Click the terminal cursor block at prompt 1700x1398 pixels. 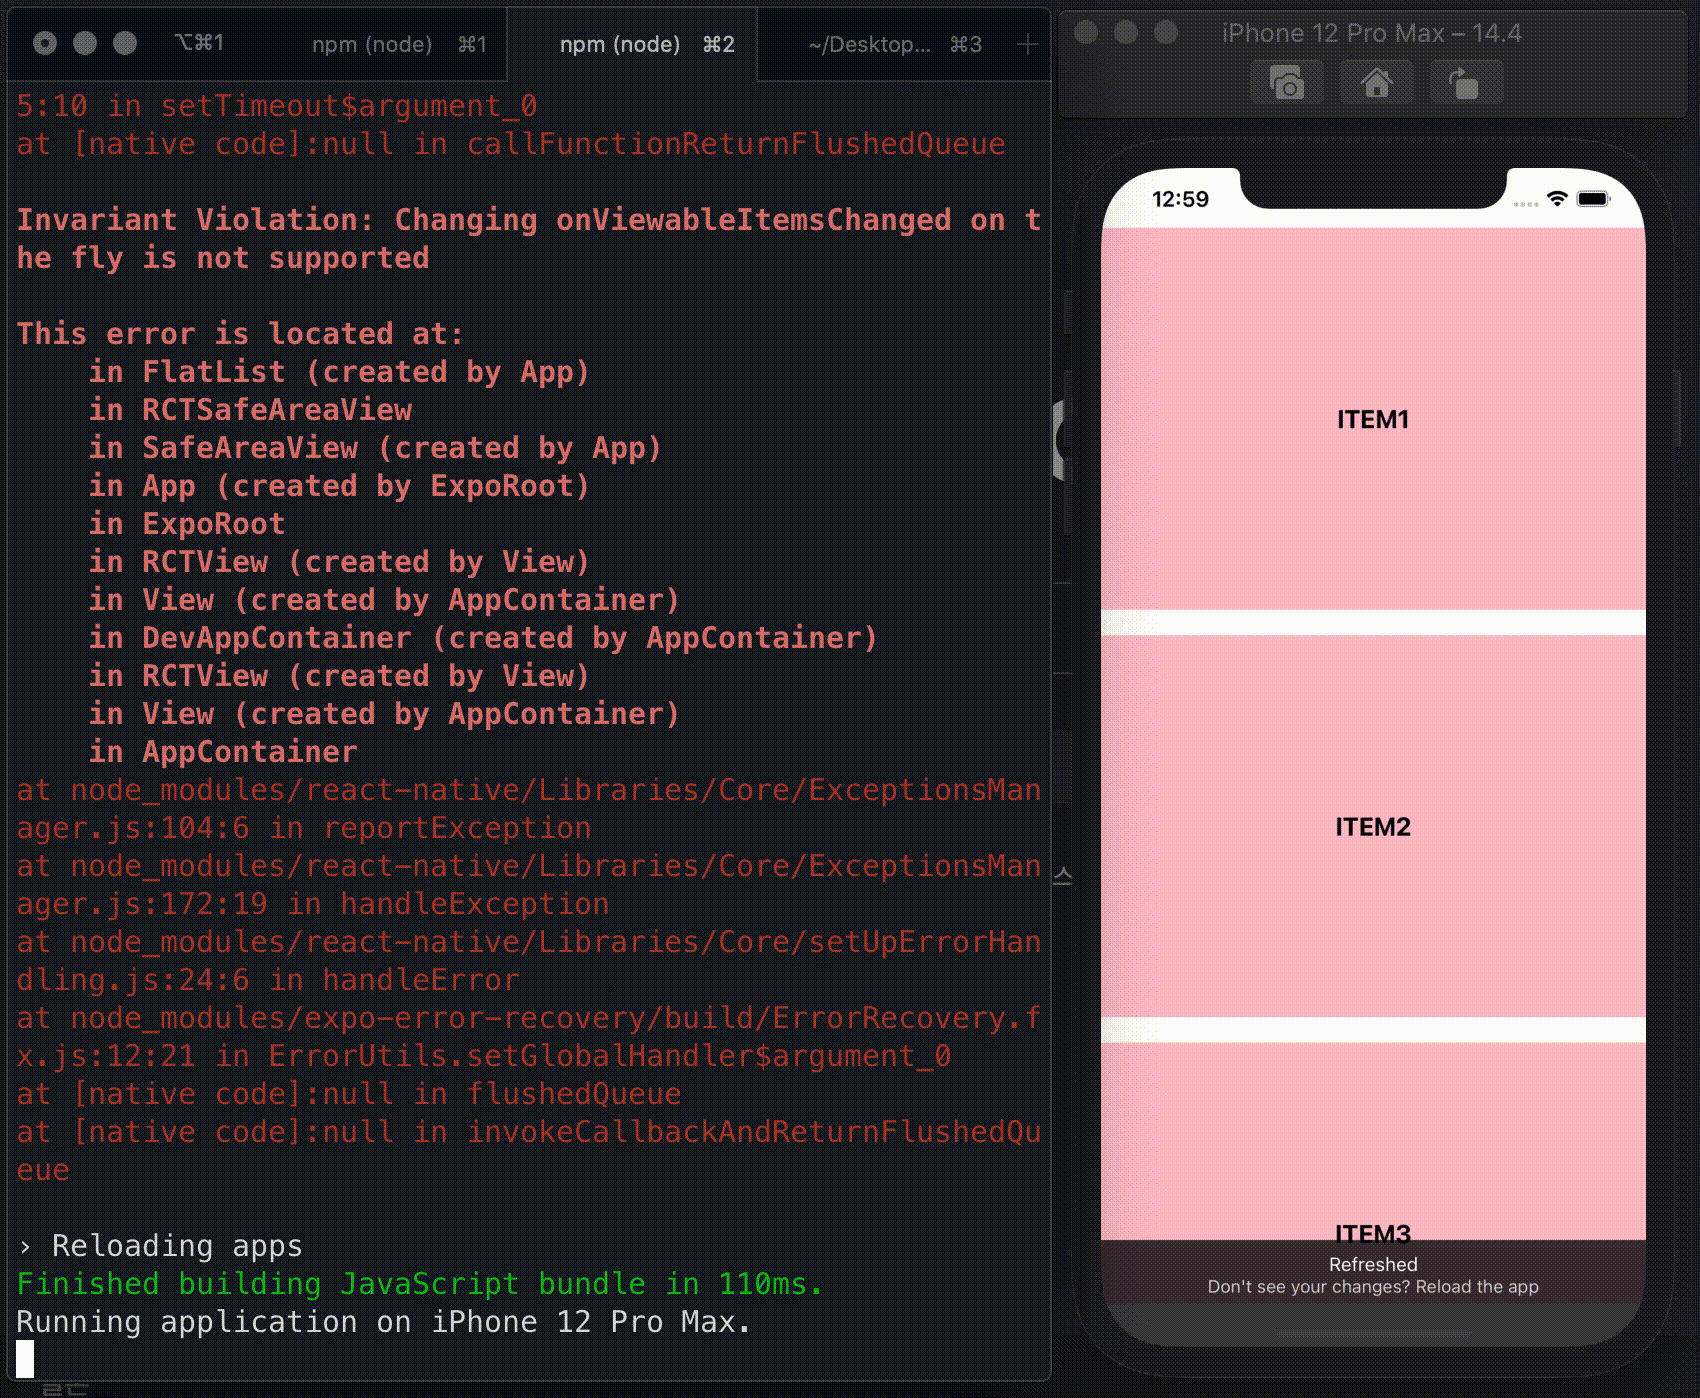point(25,1359)
